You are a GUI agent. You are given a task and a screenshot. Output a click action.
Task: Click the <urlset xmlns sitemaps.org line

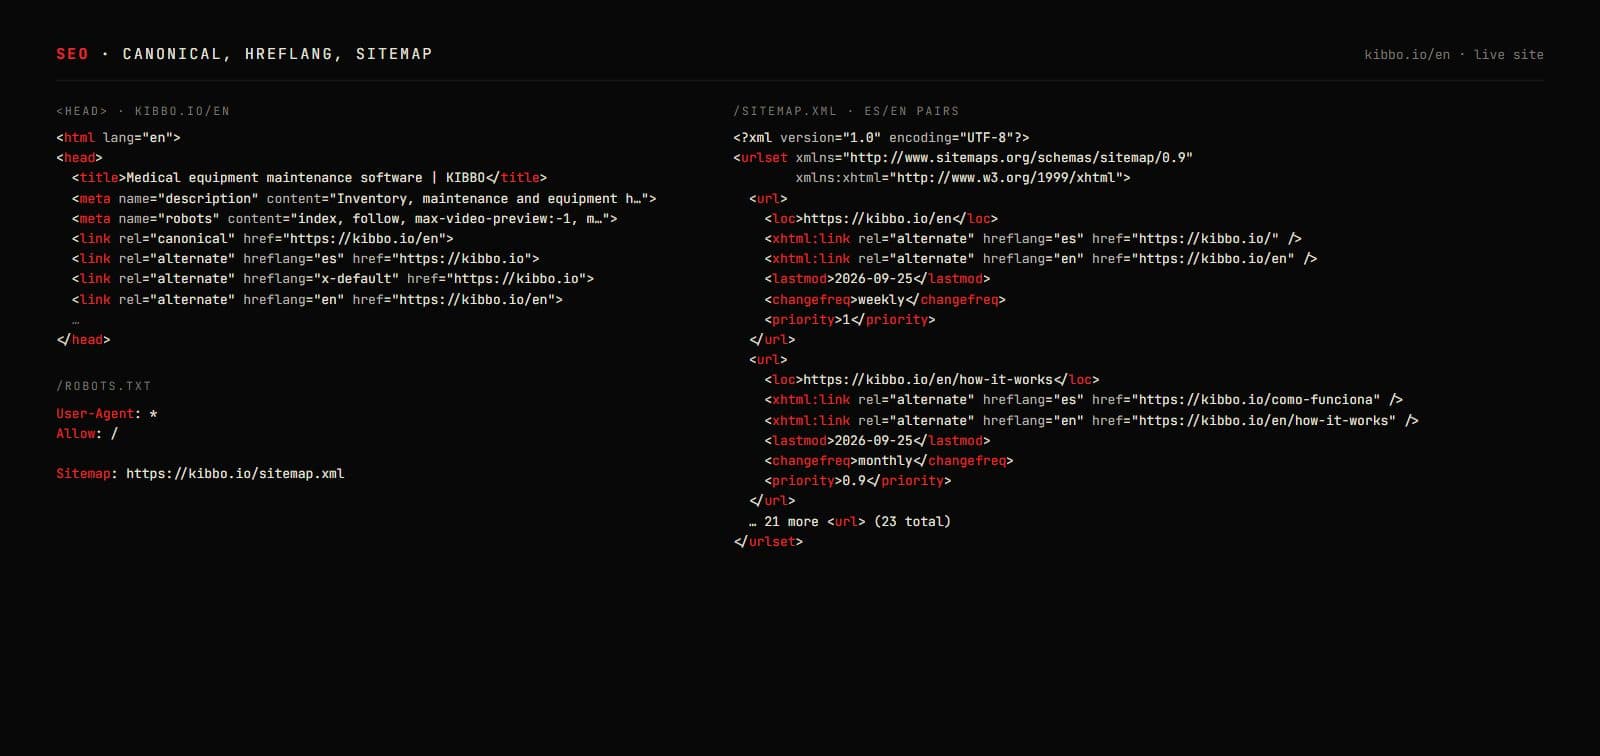(963, 158)
